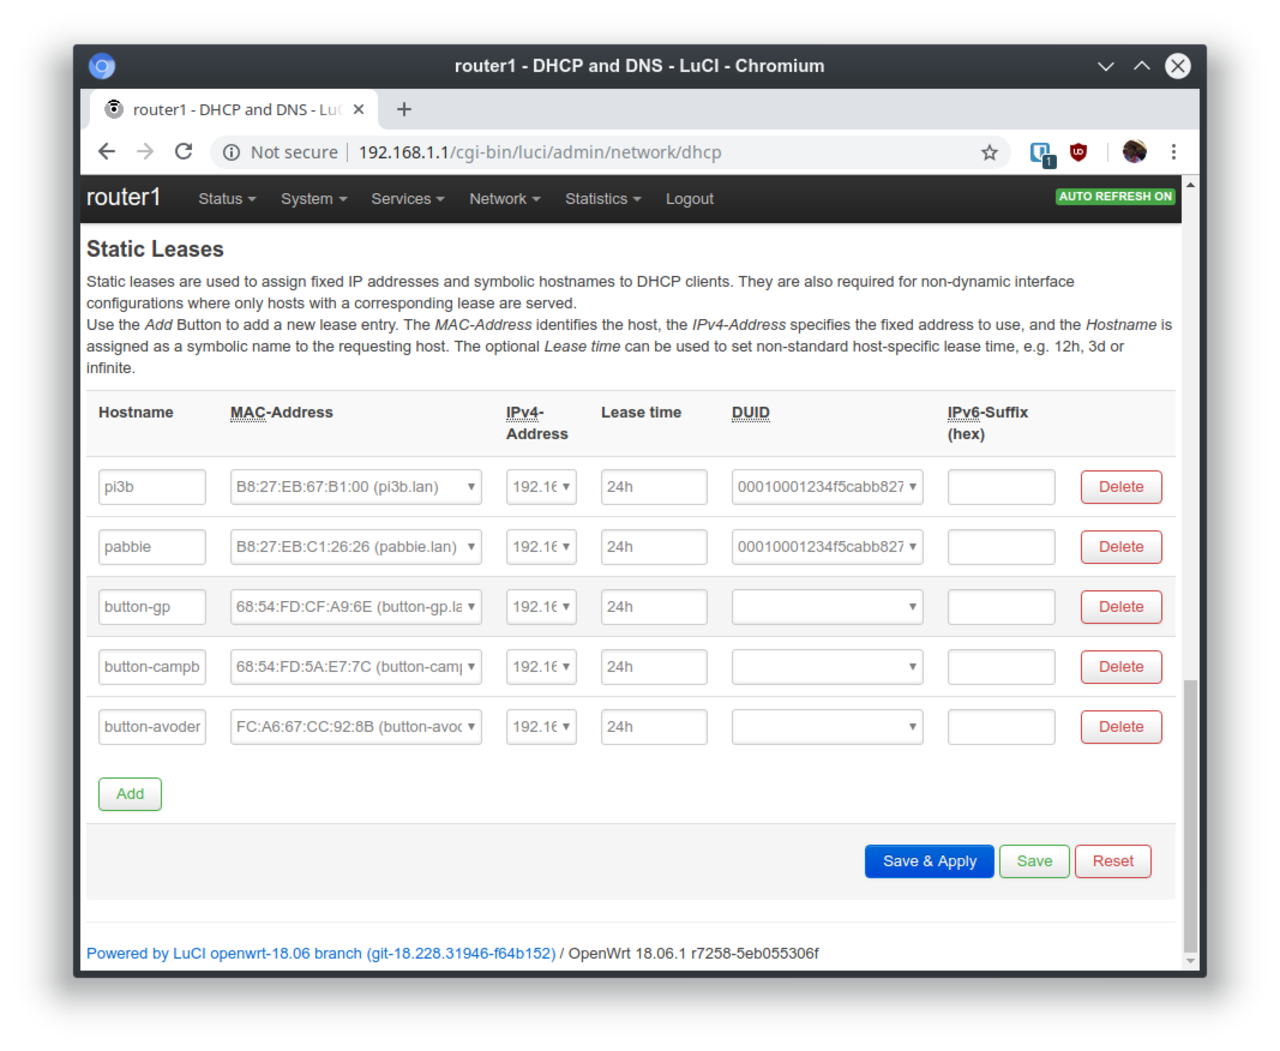Click the scrollbar up arrow
The image size is (1280, 1051).
pyautogui.click(x=1190, y=185)
